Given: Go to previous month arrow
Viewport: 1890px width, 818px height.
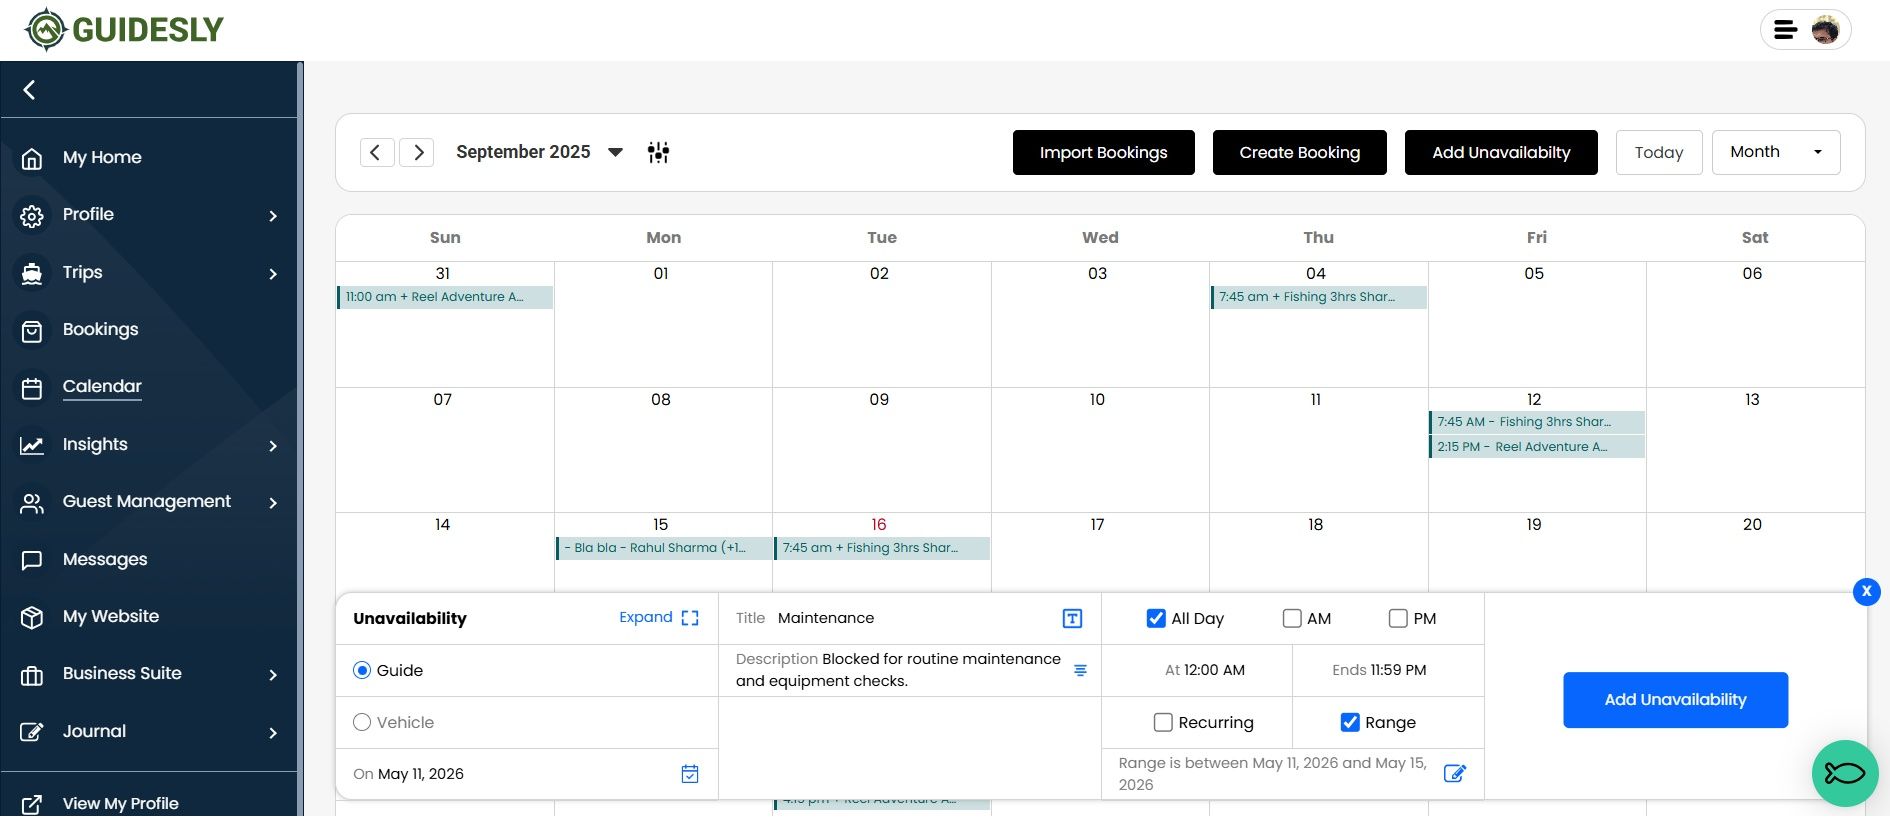Looking at the screenshot, I should pos(376,152).
